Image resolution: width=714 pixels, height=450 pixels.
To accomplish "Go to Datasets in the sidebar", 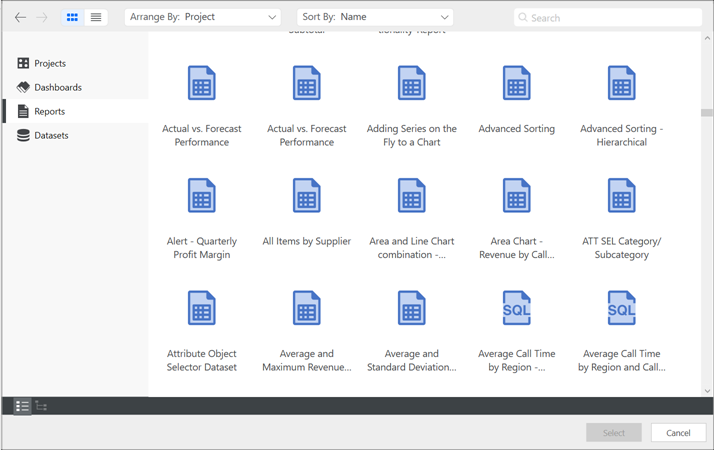I will [x=51, y=135].
